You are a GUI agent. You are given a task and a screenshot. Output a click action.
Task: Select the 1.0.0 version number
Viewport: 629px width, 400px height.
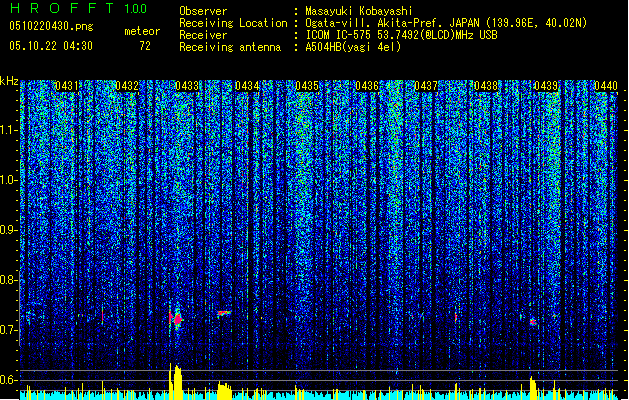pyautogui.click(x=135, y=8)
